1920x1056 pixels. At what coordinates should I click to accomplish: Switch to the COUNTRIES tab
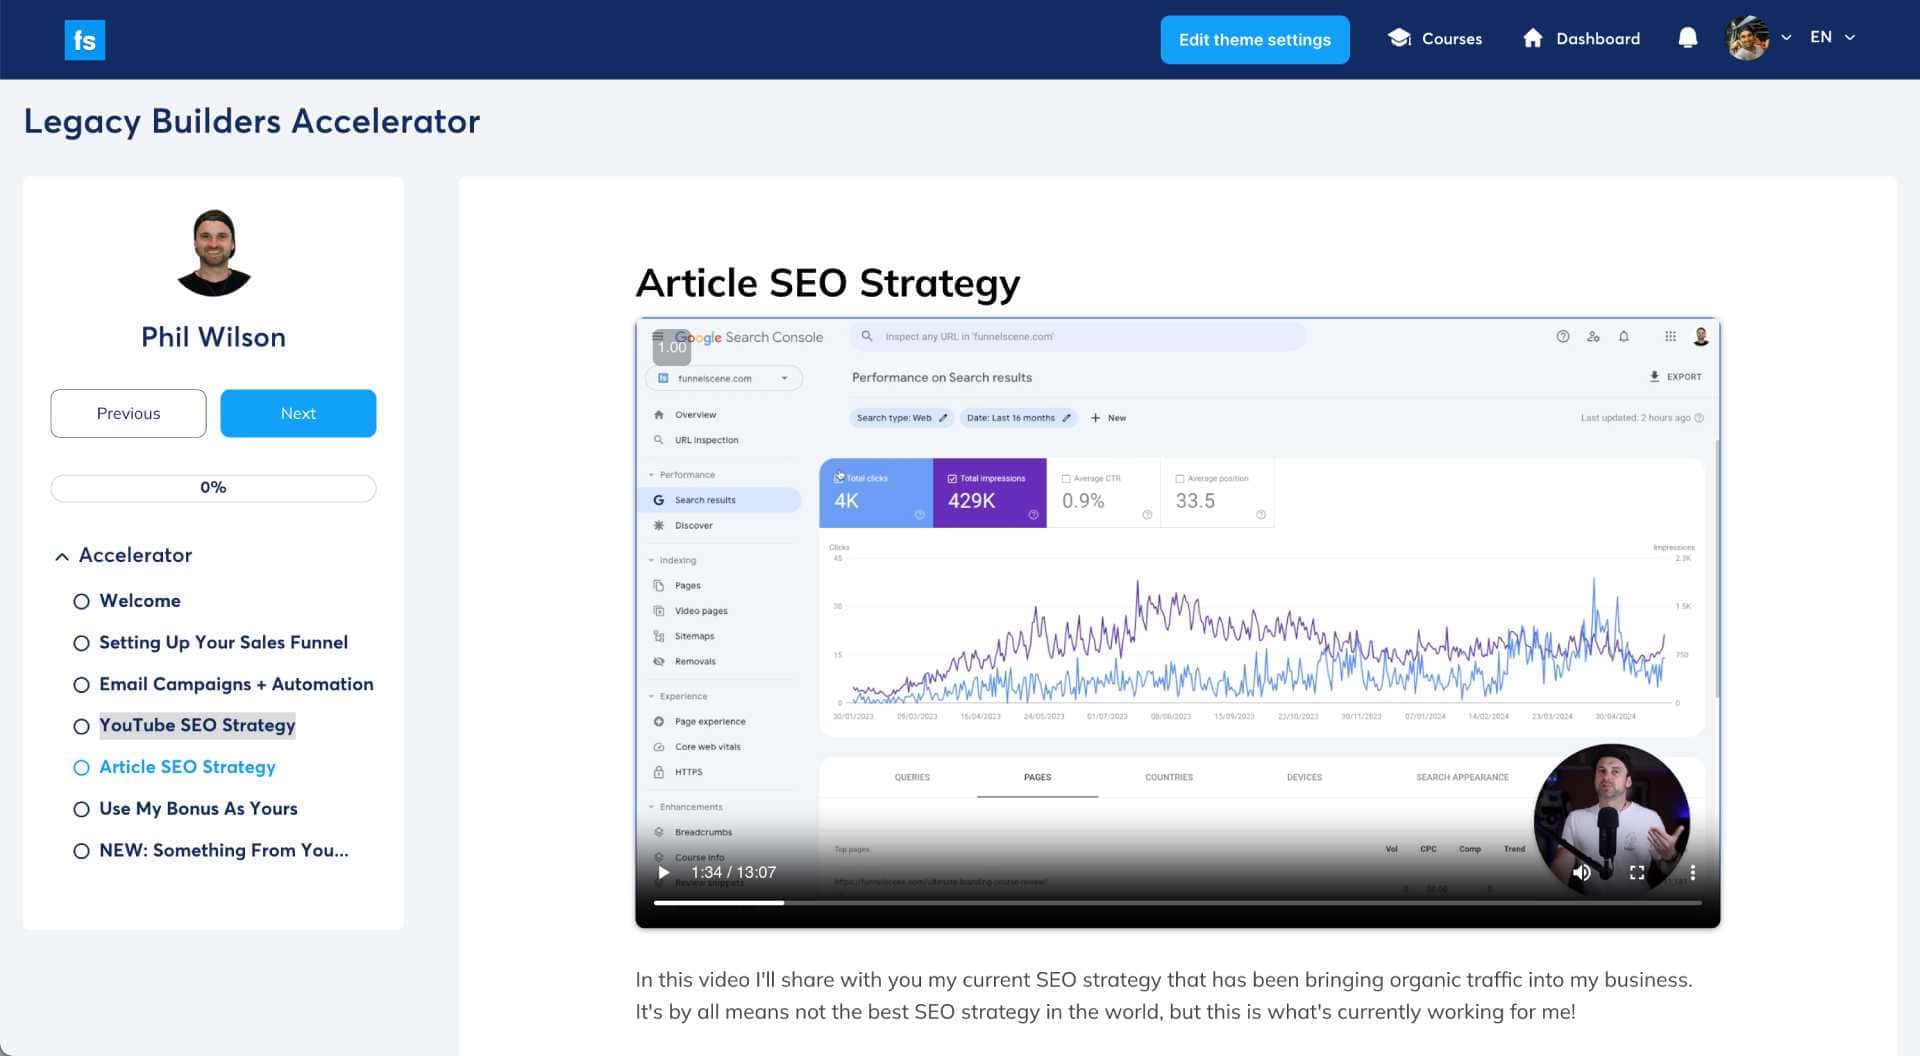tap(1169, 777)
